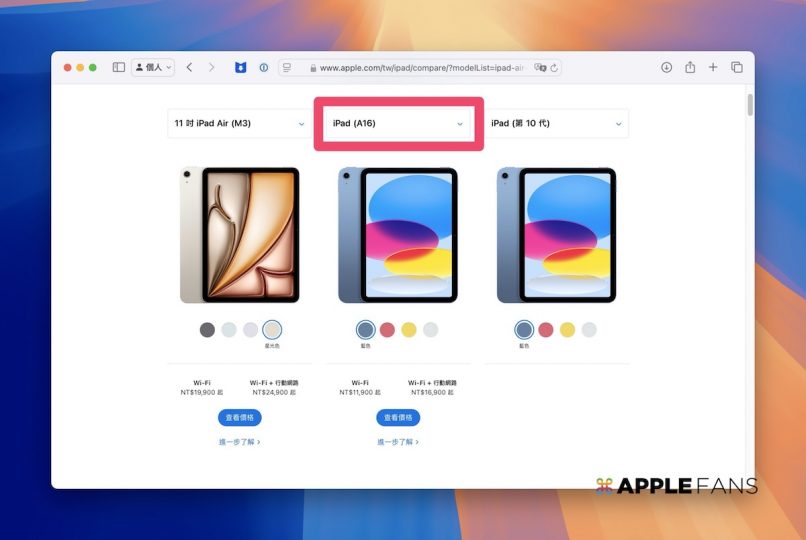Select the space gray iPad Air color swatch
806x540 pixels.
pos(207,329)
